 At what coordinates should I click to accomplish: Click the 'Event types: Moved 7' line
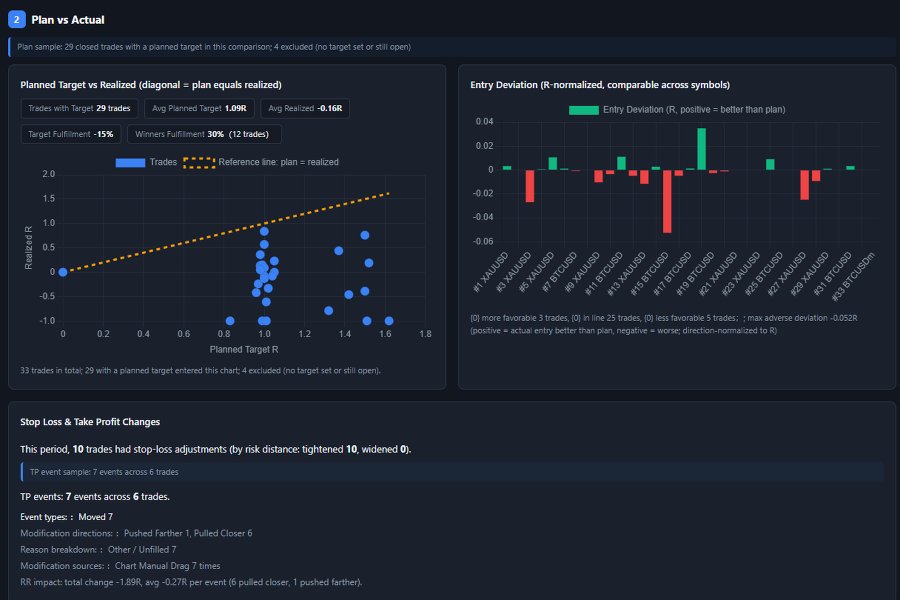(67, 517)
